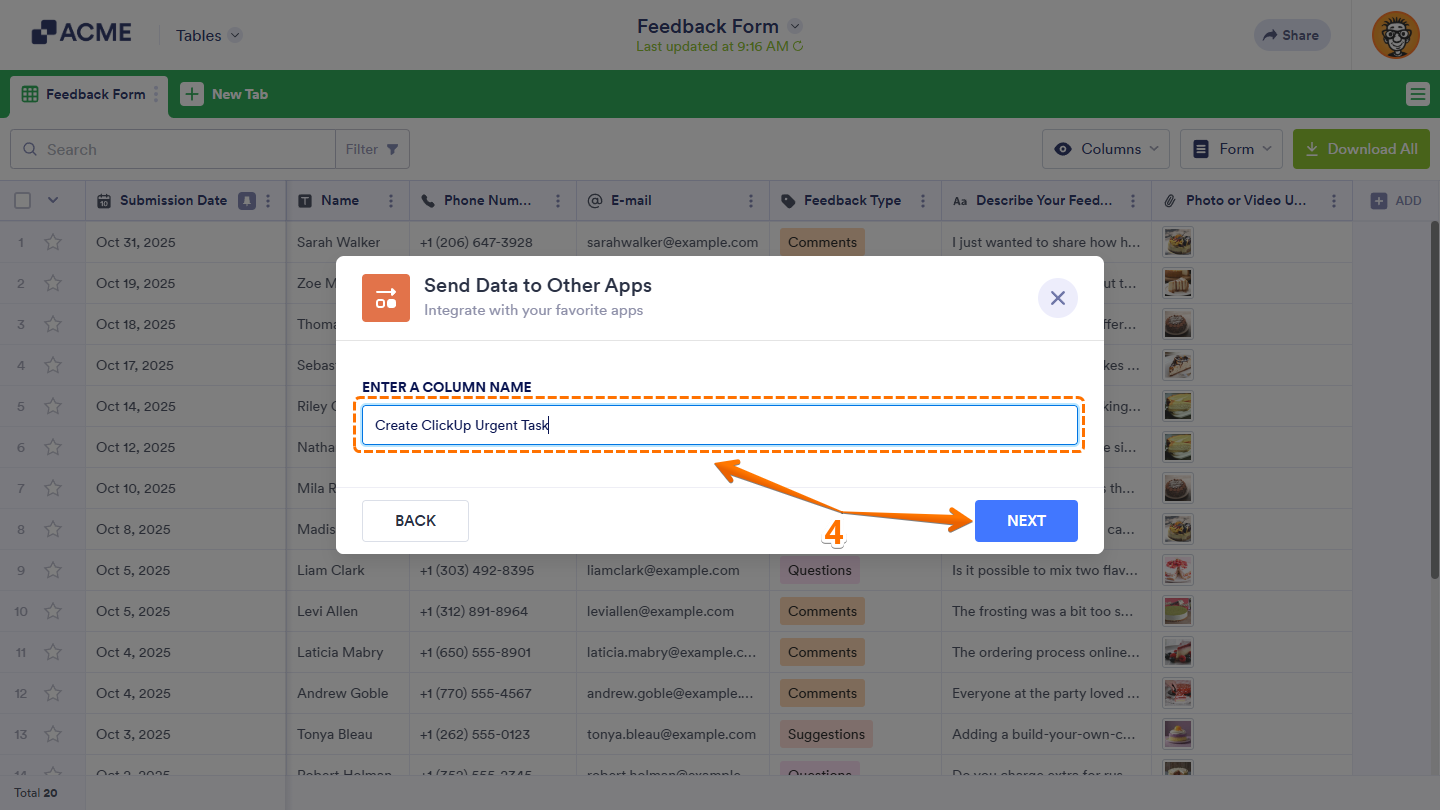The image size is (1440, 810).
Task: Click the NEXT button in dialog
Action: click(x=1026, y=521)
